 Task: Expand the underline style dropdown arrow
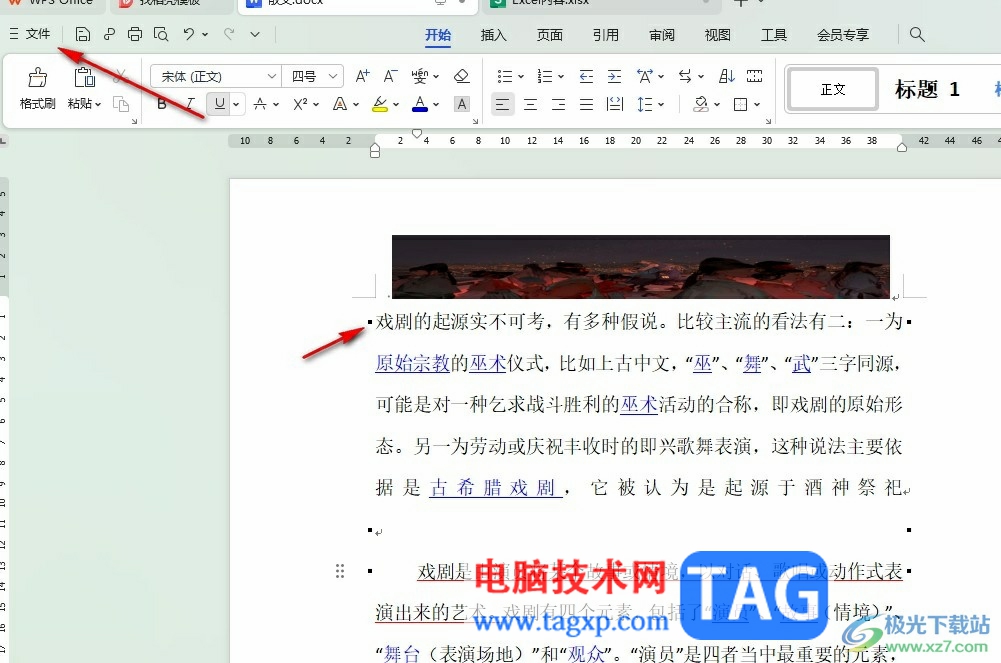[236, 104]
